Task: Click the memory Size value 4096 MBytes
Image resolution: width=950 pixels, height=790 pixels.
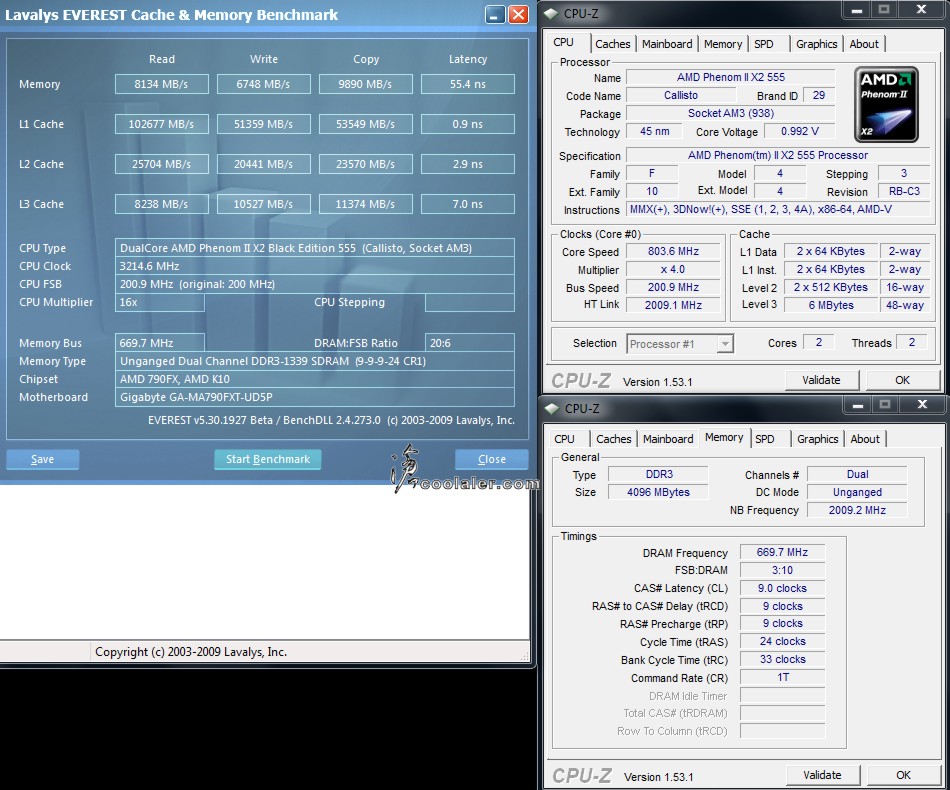Action: [x=658, y=493]
